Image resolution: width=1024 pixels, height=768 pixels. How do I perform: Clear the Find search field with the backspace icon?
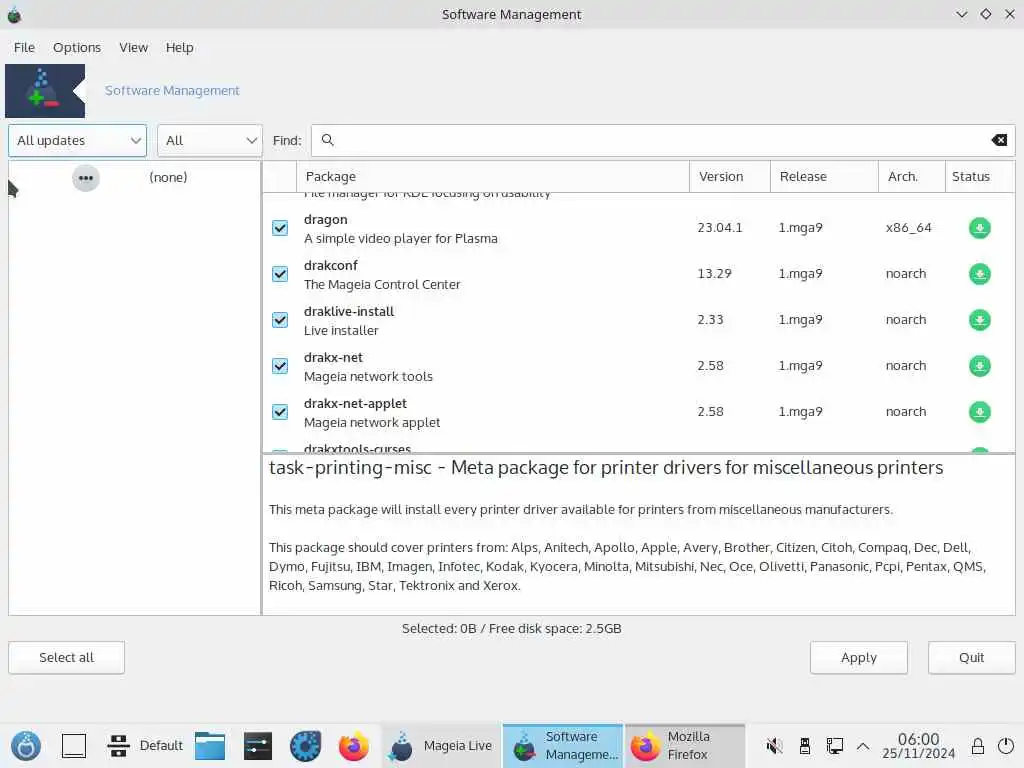999,140
